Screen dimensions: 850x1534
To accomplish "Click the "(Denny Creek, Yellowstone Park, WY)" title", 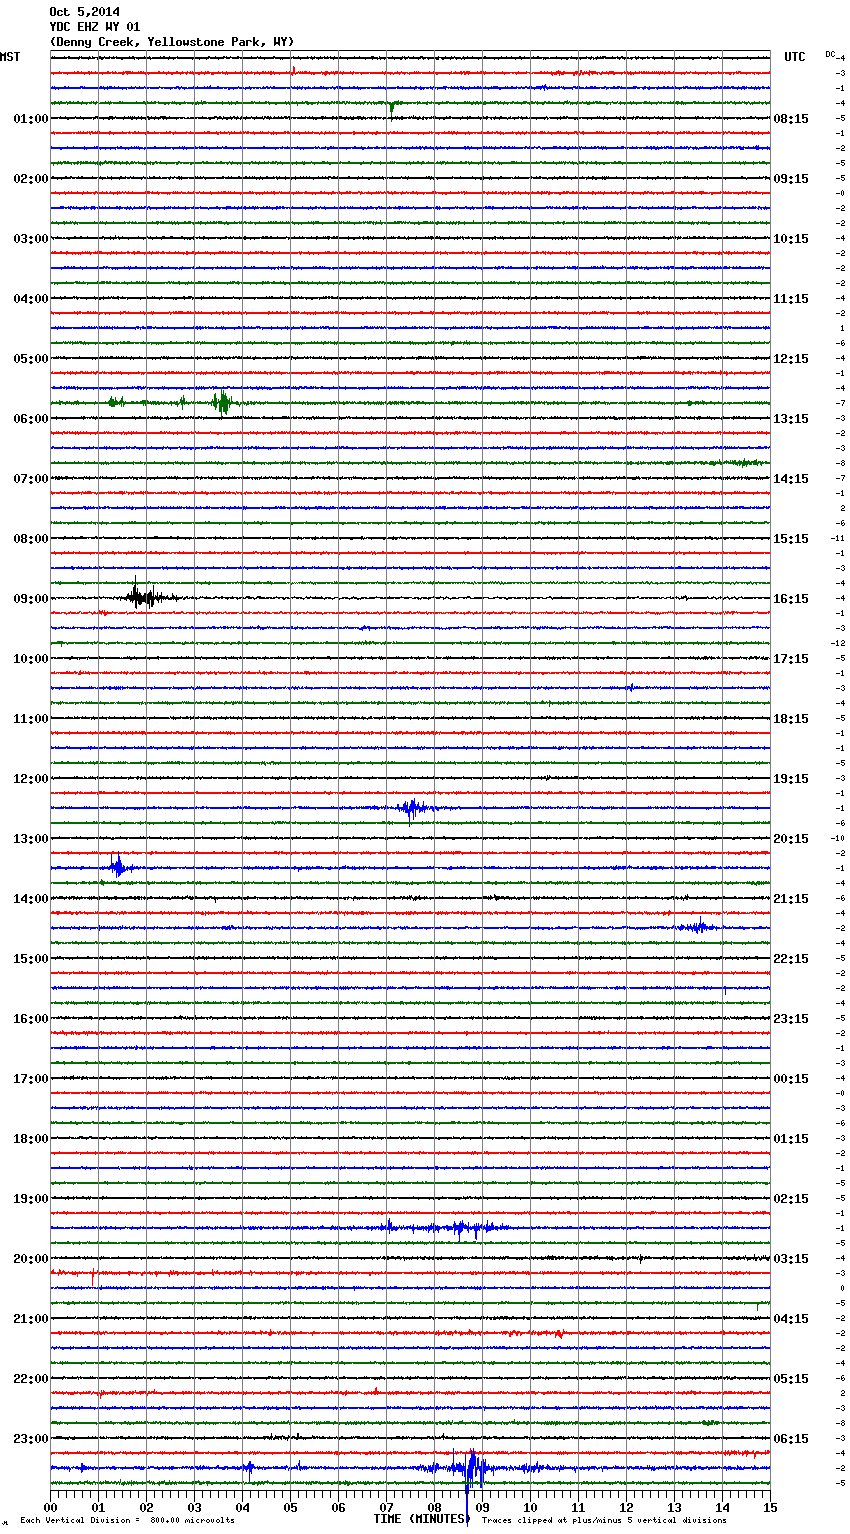I will tap(172, 42).
